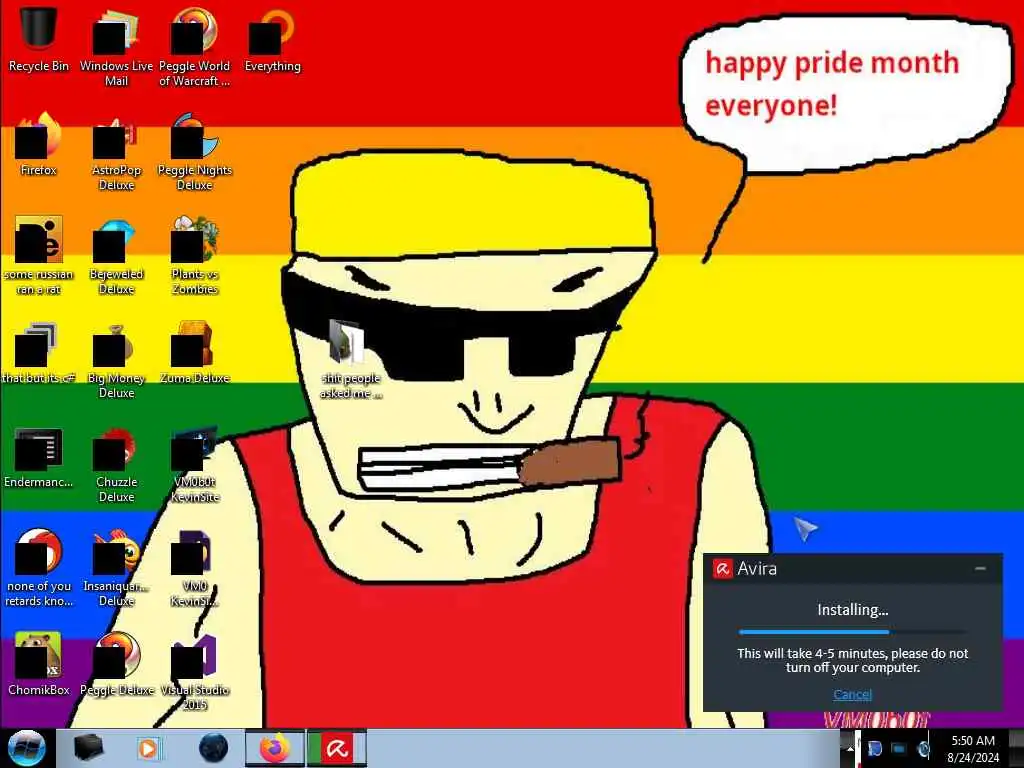Click the 'Installing...' text in Avira
This screenshot has width=1024, height=768.
[852, 609]
